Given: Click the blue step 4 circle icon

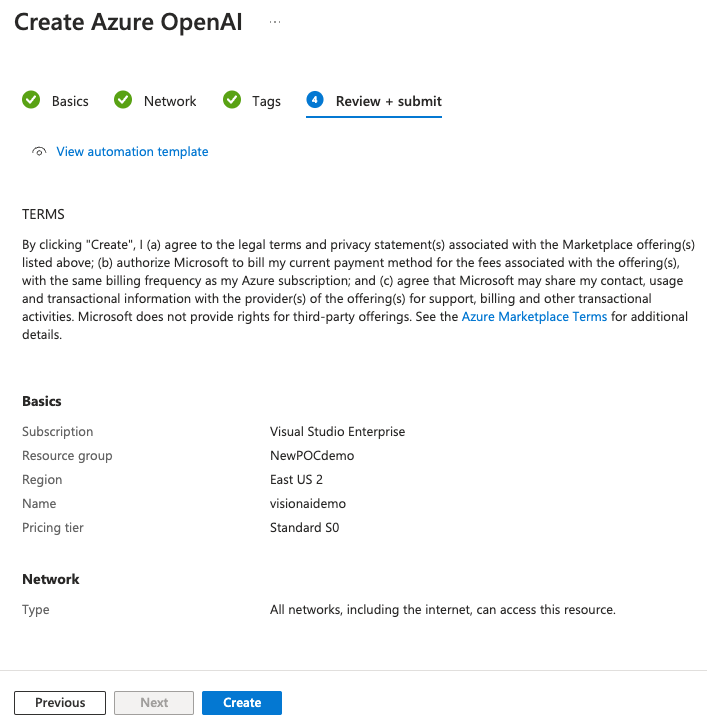Looking at the screenshot, I should (x=315, y=100).
